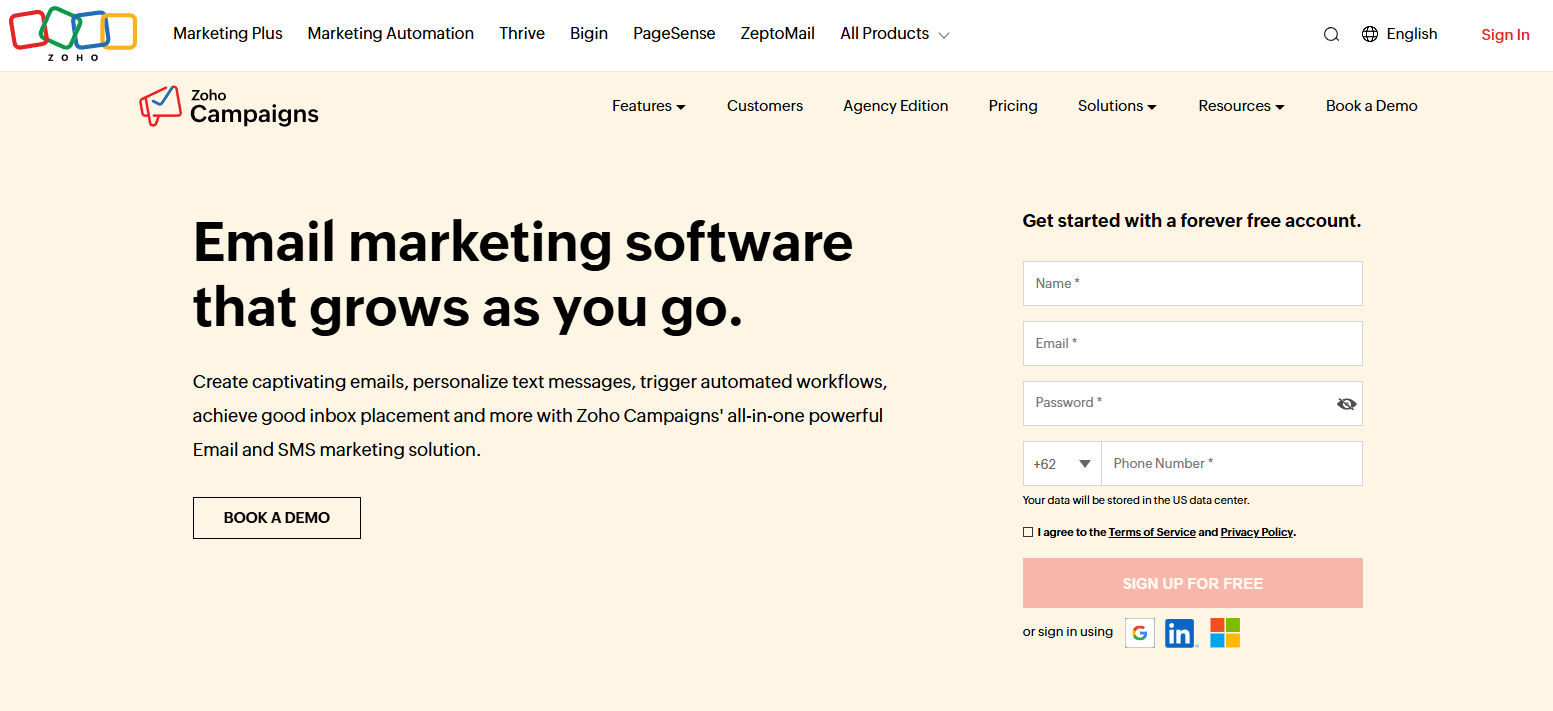Viewport: 1553px width, 711px height.
Task: Open the +62 country code selector
Action: coord(1061,463)
